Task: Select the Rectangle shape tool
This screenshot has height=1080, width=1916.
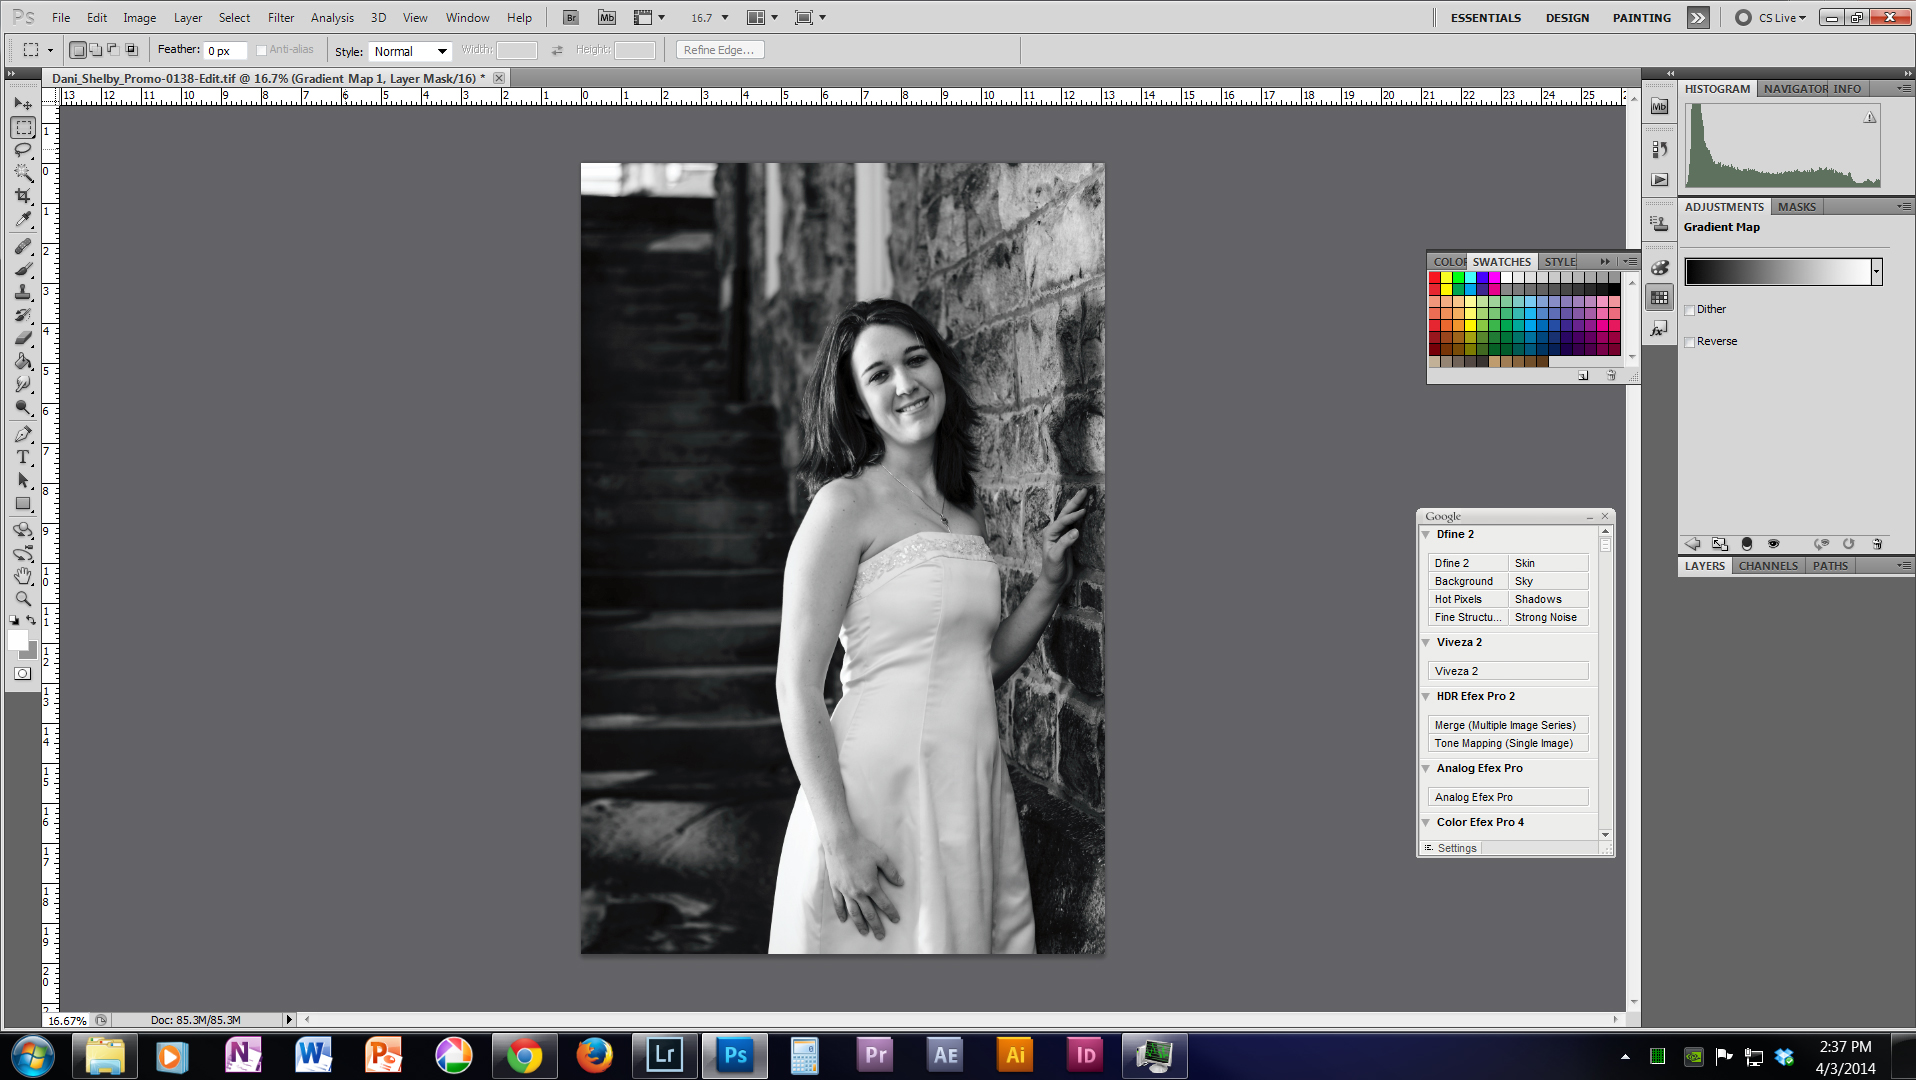Action: point(23,503)
